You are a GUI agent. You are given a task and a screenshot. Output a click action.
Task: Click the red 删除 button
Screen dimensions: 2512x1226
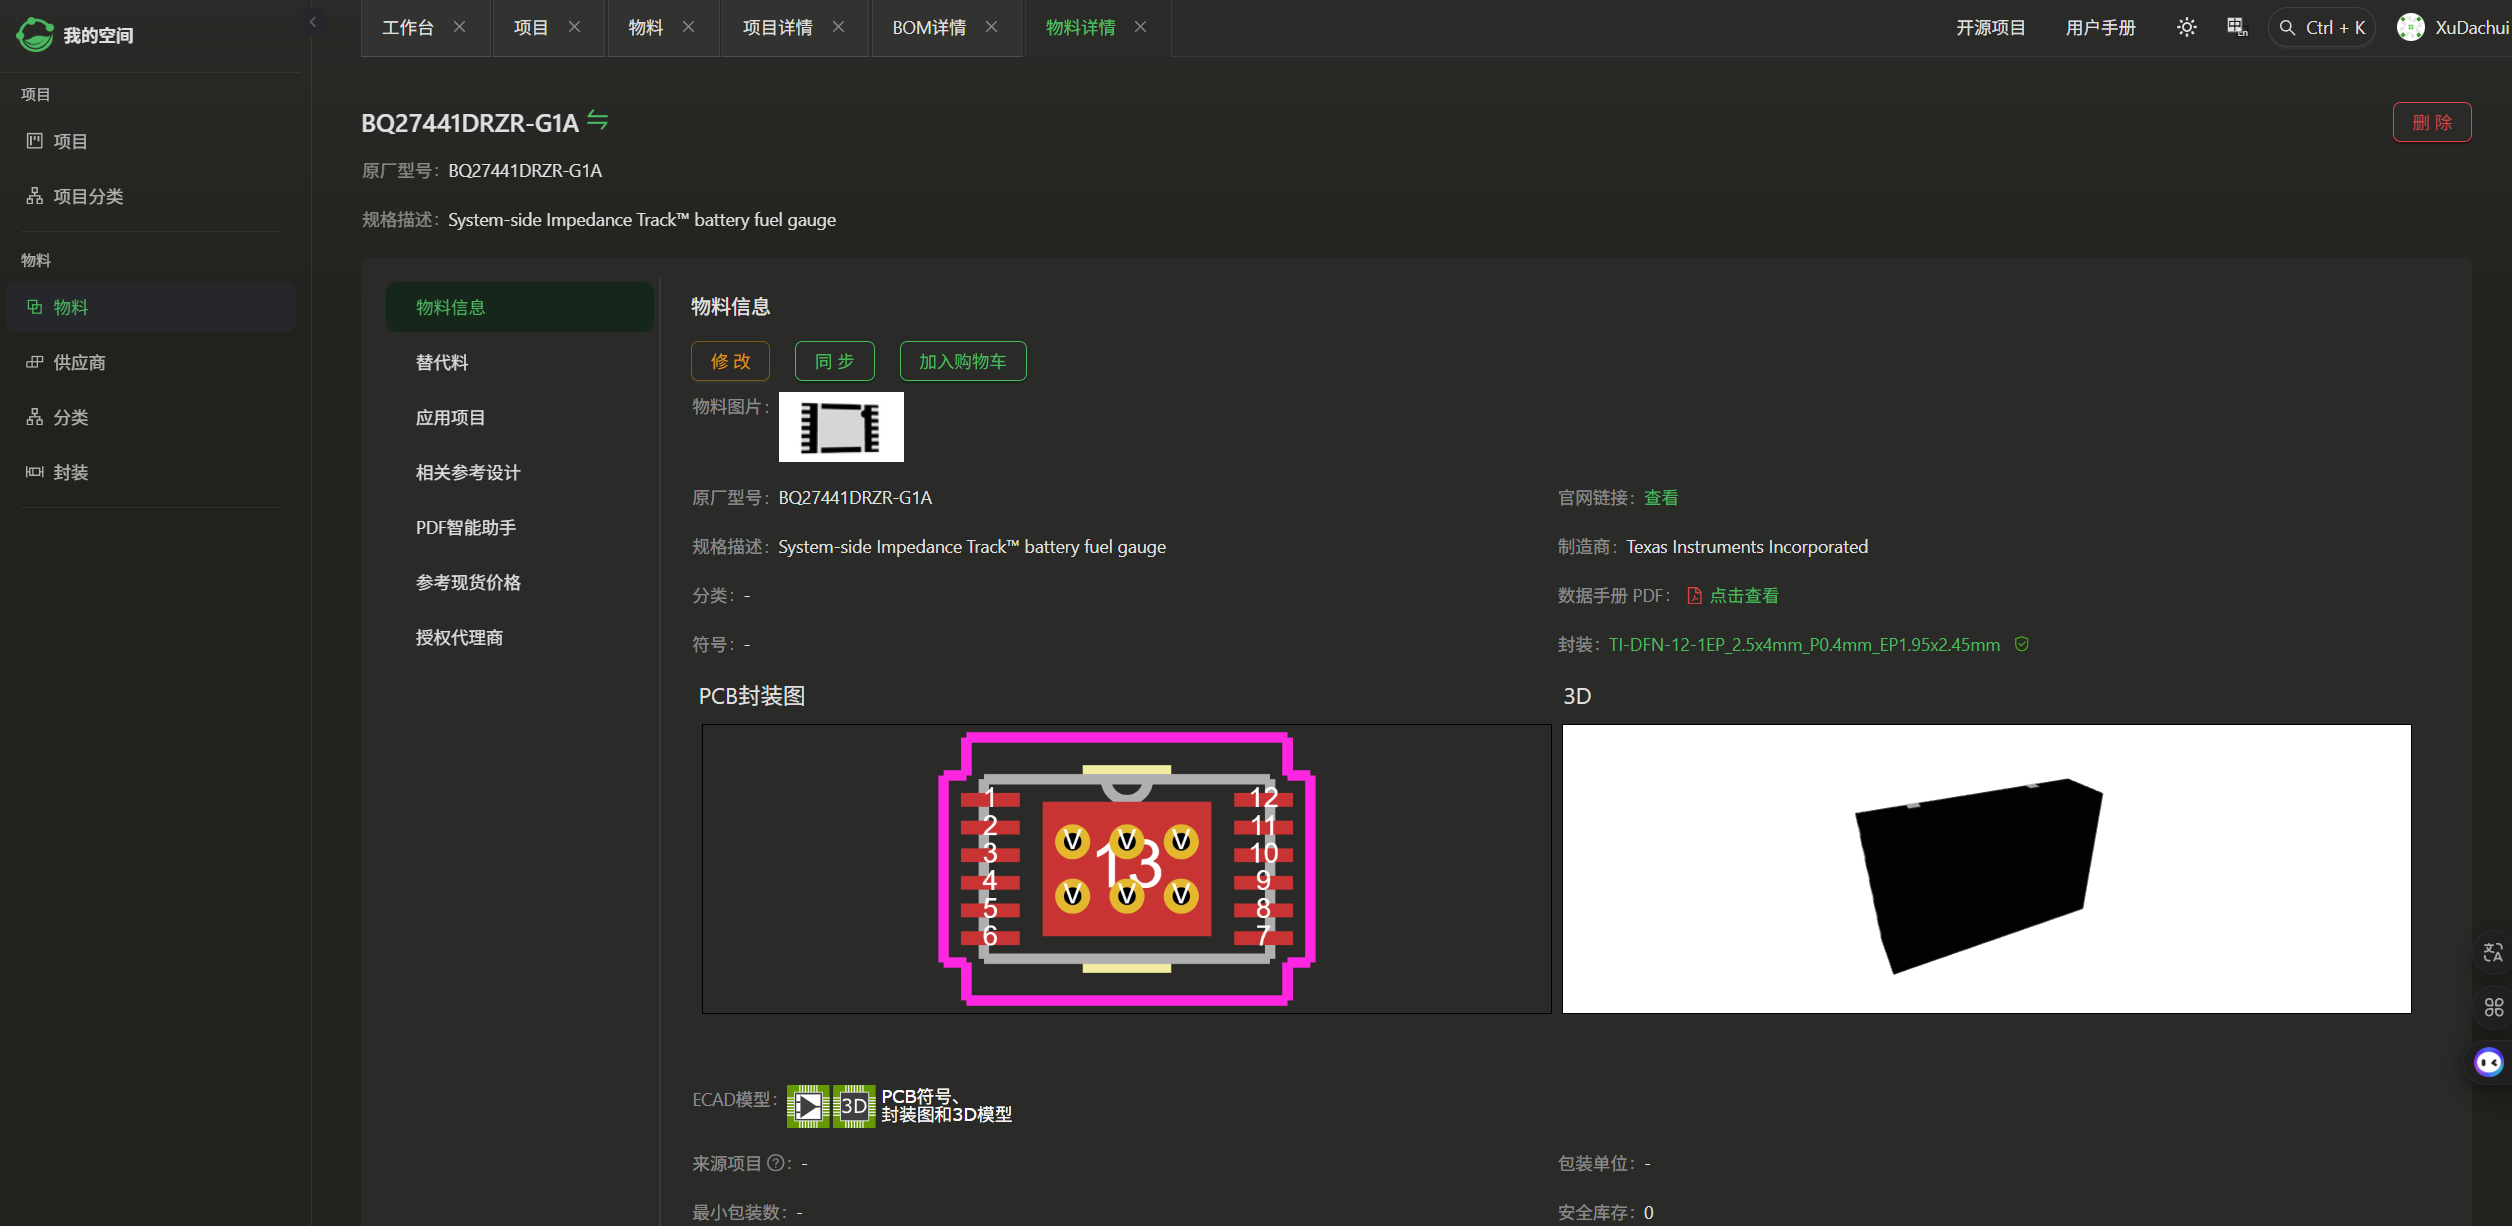2431,122
